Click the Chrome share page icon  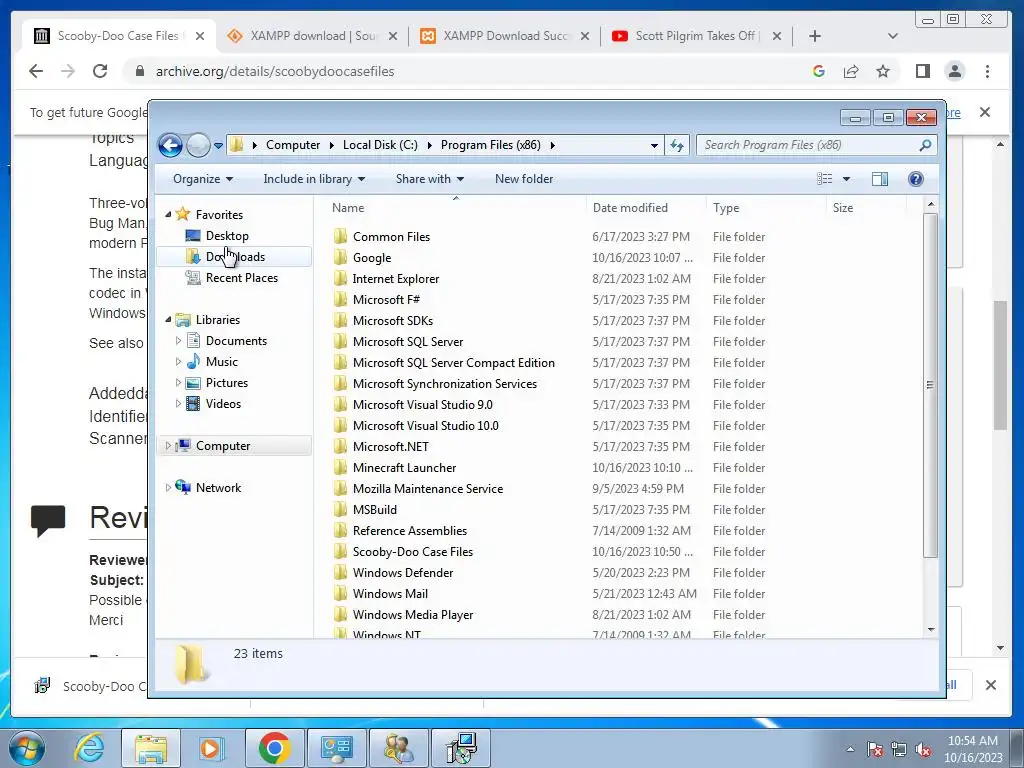tap(851, 71)
